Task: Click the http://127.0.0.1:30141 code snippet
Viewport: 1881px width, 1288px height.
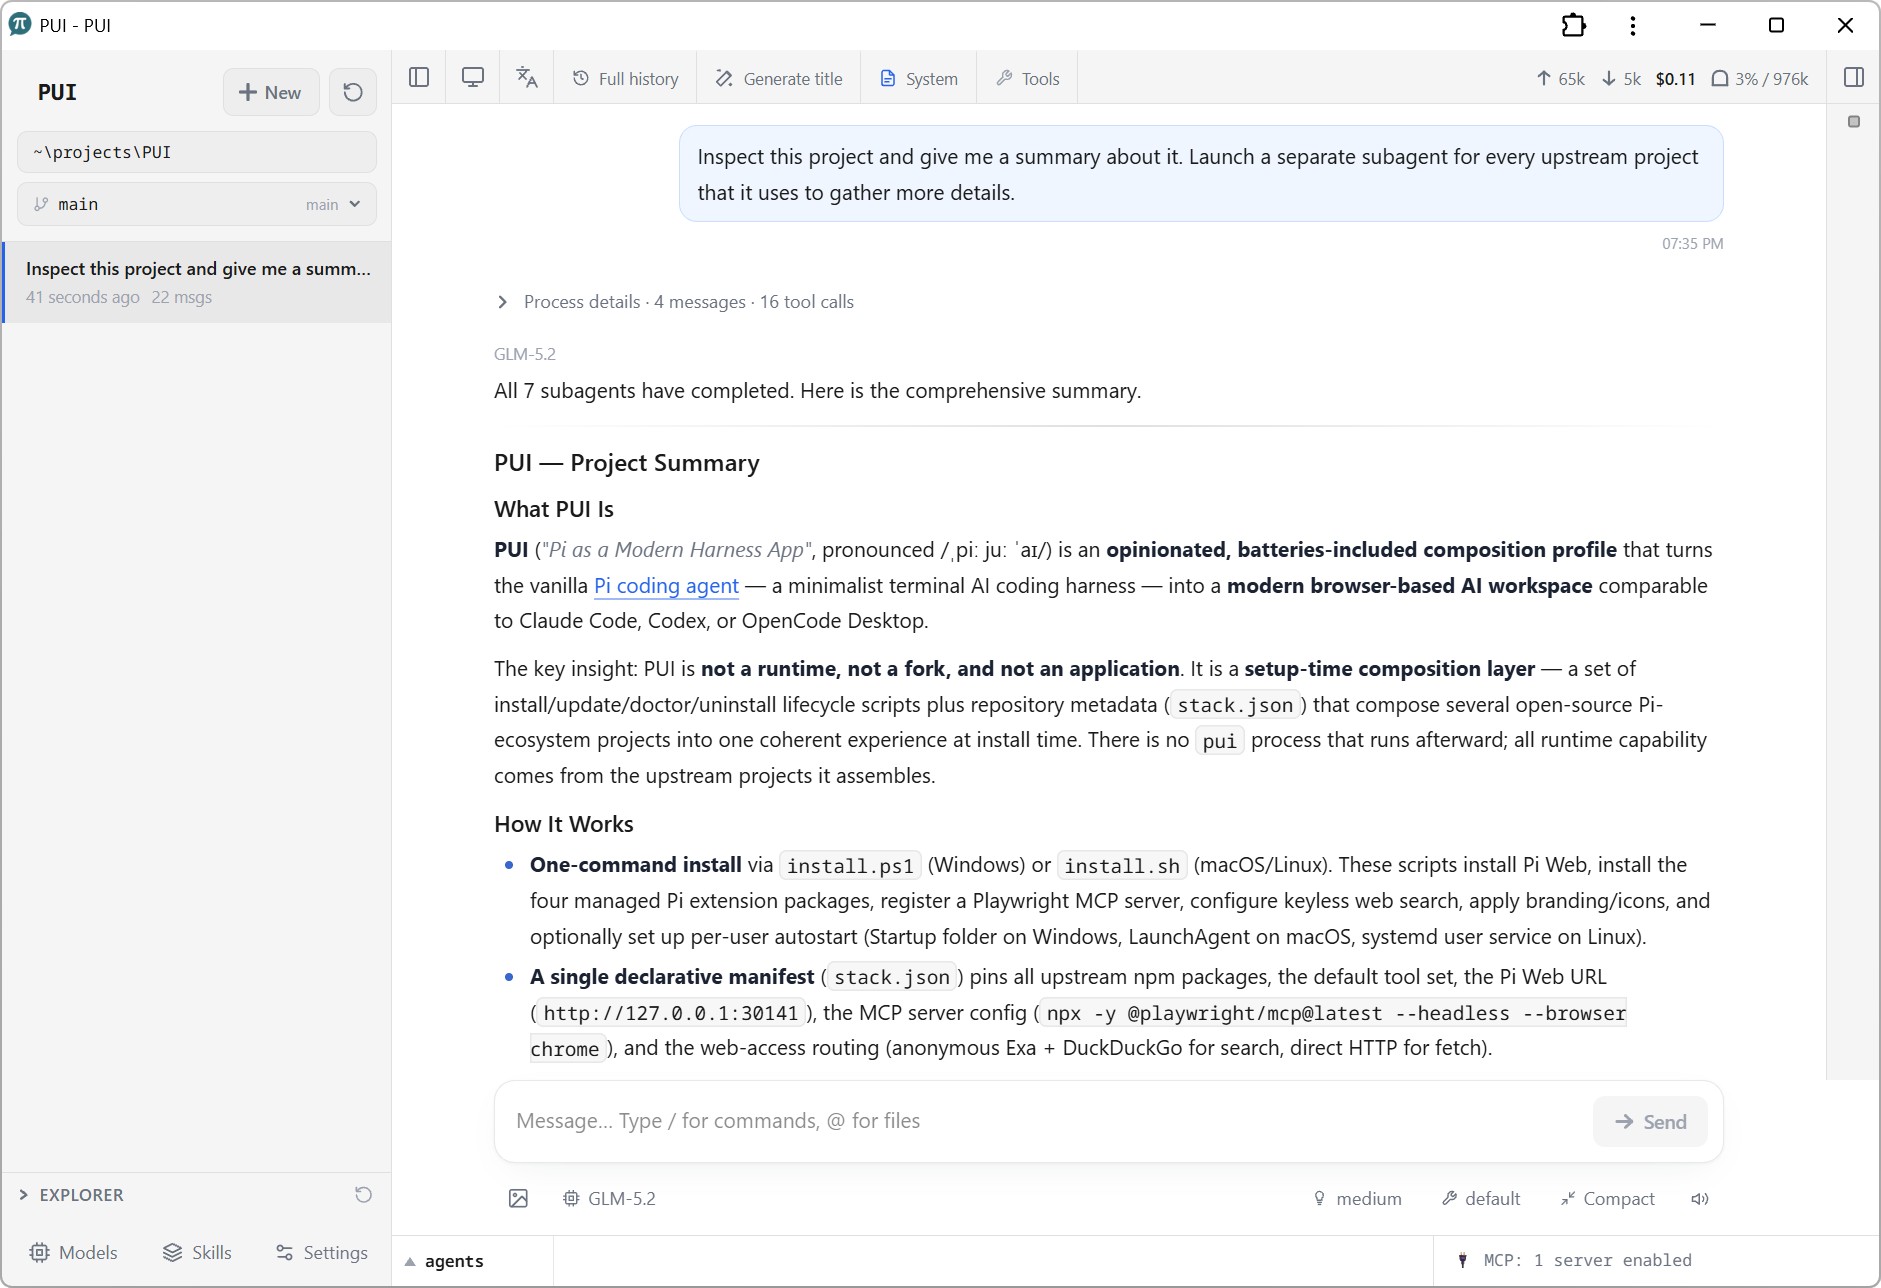Action: click(670, 1013)
